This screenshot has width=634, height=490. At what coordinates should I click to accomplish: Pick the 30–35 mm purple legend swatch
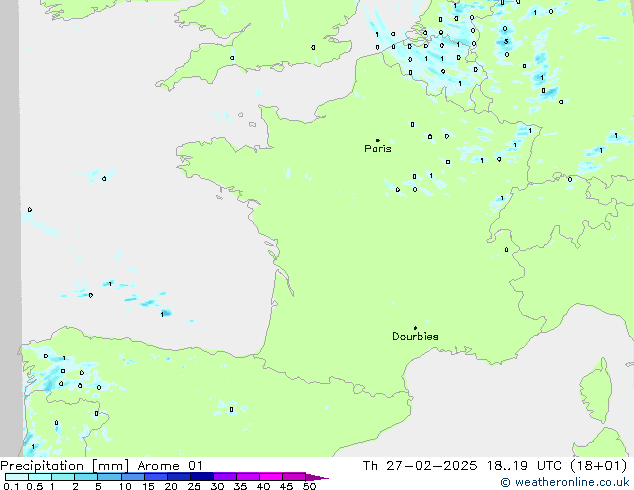point(225,477)
